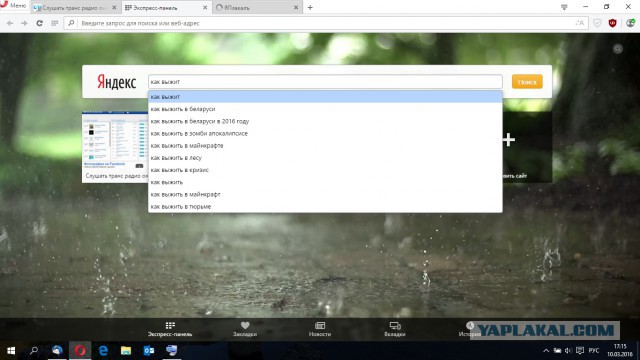Open Windows taskbar search
The height and width of the screenshot is (360, 640).
[x=34, y=351]
